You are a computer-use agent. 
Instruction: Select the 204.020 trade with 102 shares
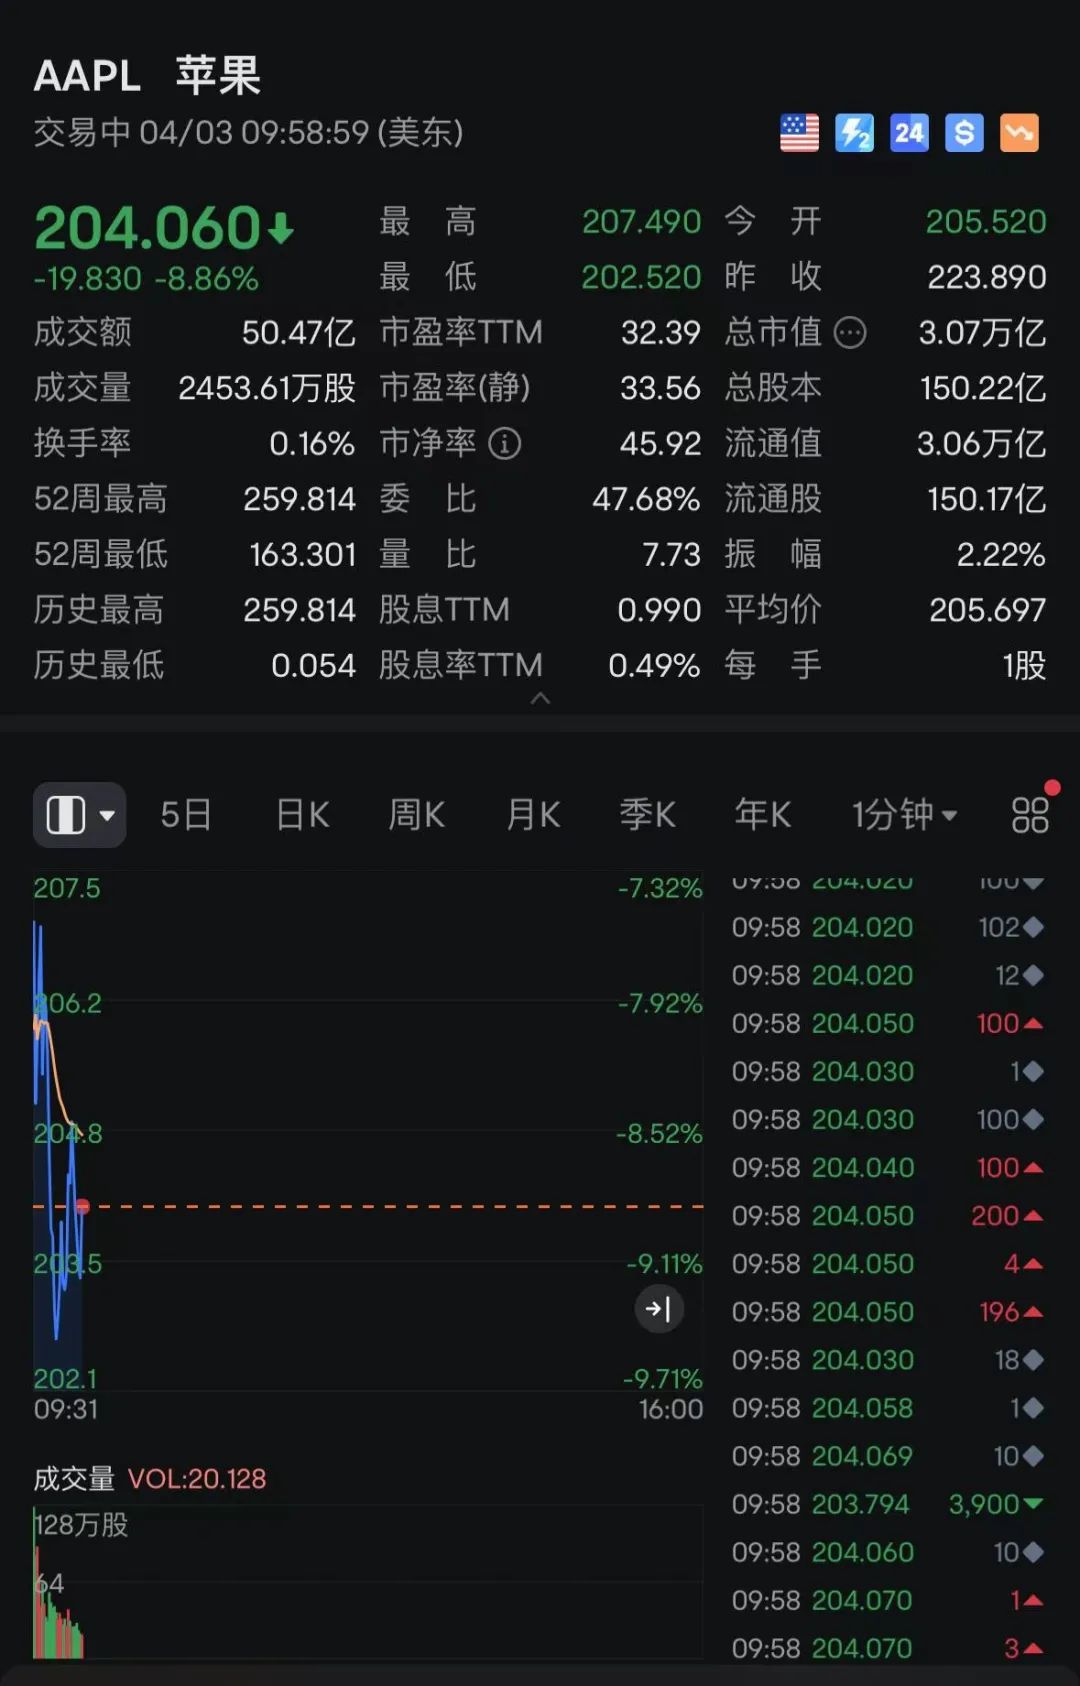click(x=888, y=928)
